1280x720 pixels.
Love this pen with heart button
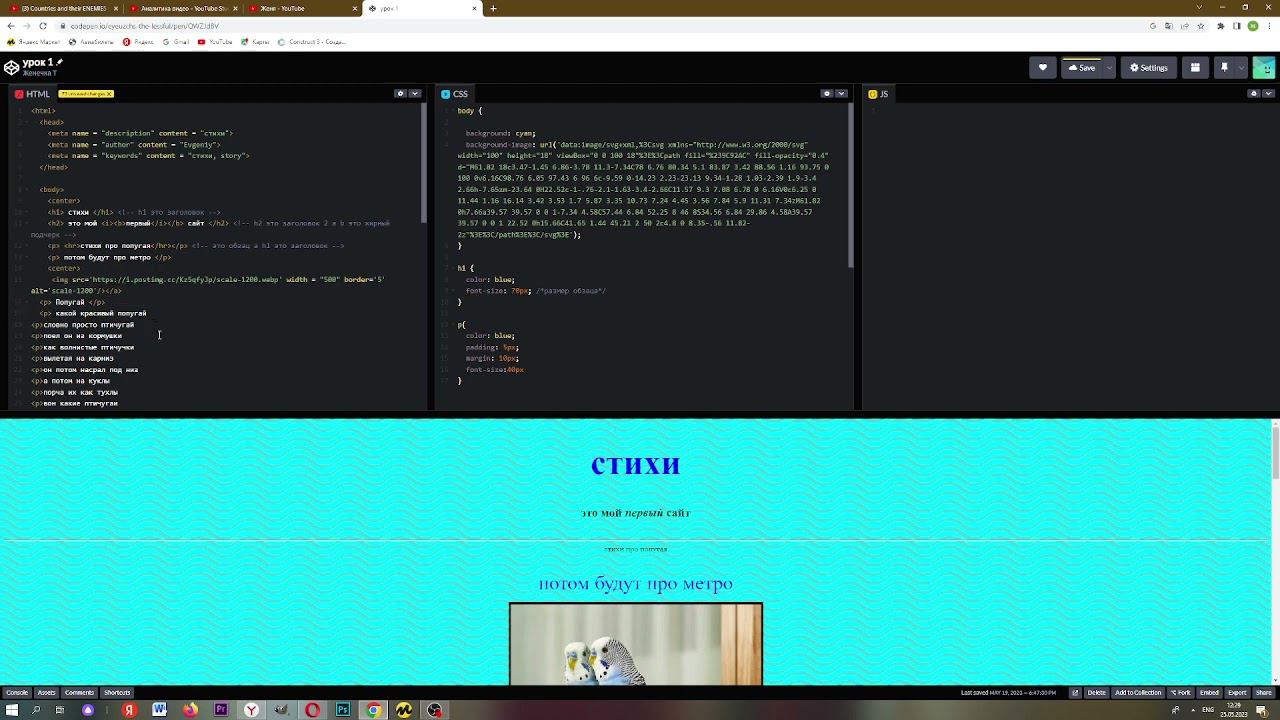tap(1042, 68)
